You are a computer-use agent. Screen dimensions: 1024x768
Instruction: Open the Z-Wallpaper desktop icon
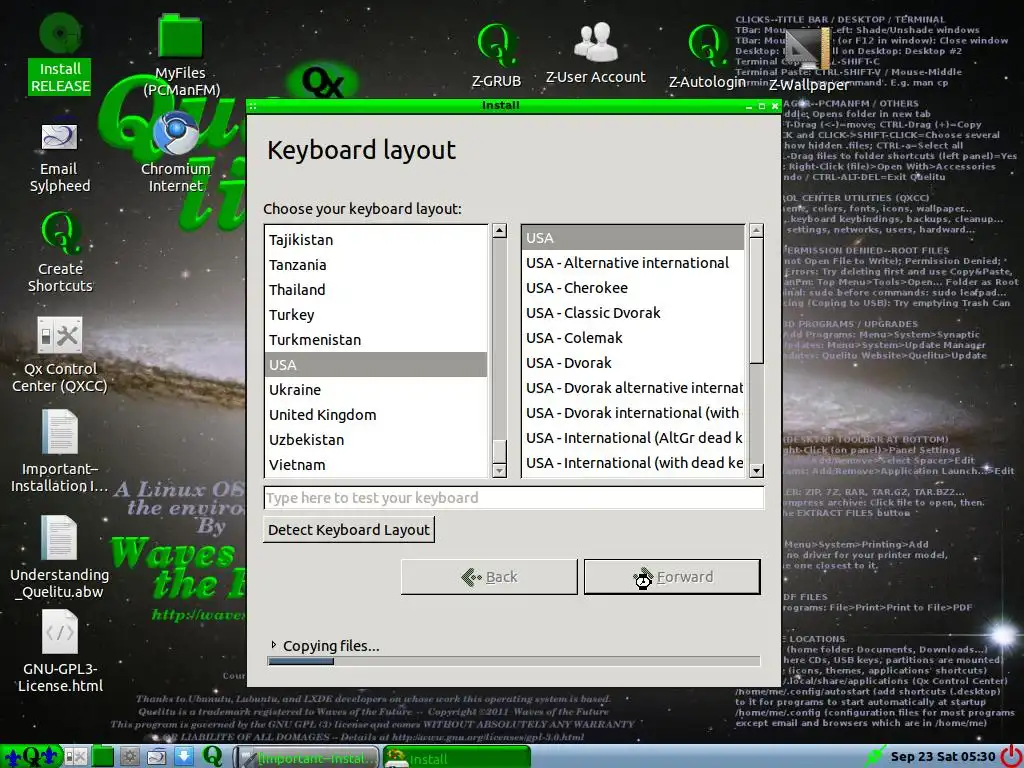tap(808, 60)
